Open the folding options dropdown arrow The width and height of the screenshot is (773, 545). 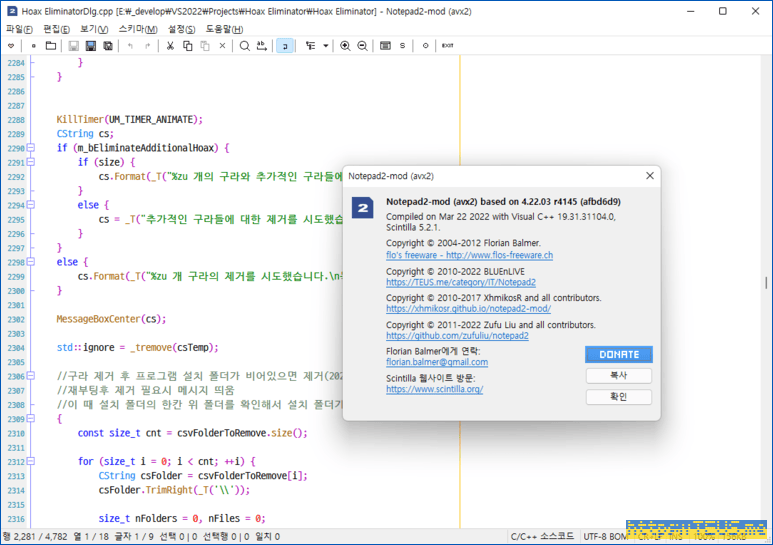[x=325, y=46]
